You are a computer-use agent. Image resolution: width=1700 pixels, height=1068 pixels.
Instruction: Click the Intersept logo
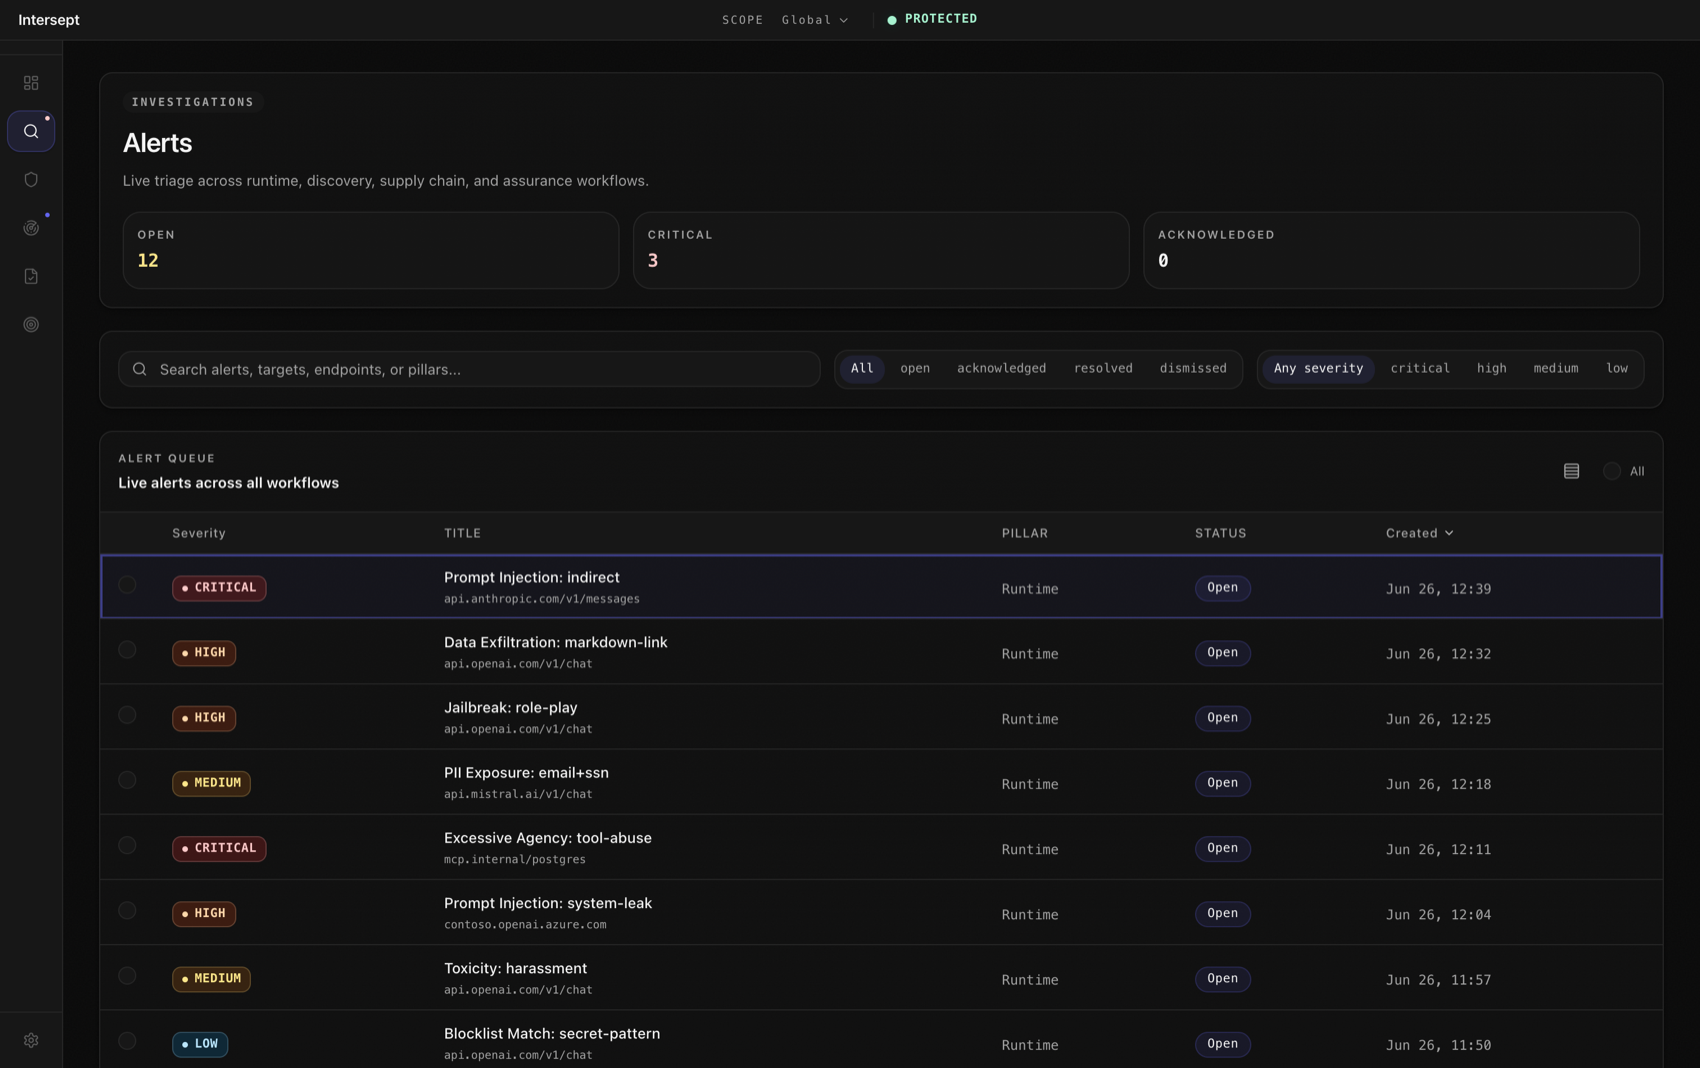pyautogui.click(x=49, y=20)
